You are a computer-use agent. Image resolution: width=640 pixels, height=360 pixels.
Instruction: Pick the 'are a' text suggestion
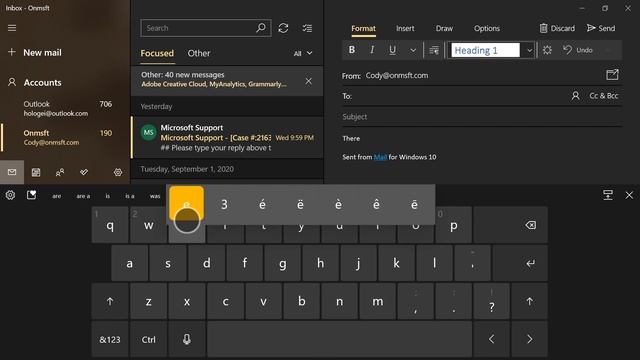click(83, 196)
